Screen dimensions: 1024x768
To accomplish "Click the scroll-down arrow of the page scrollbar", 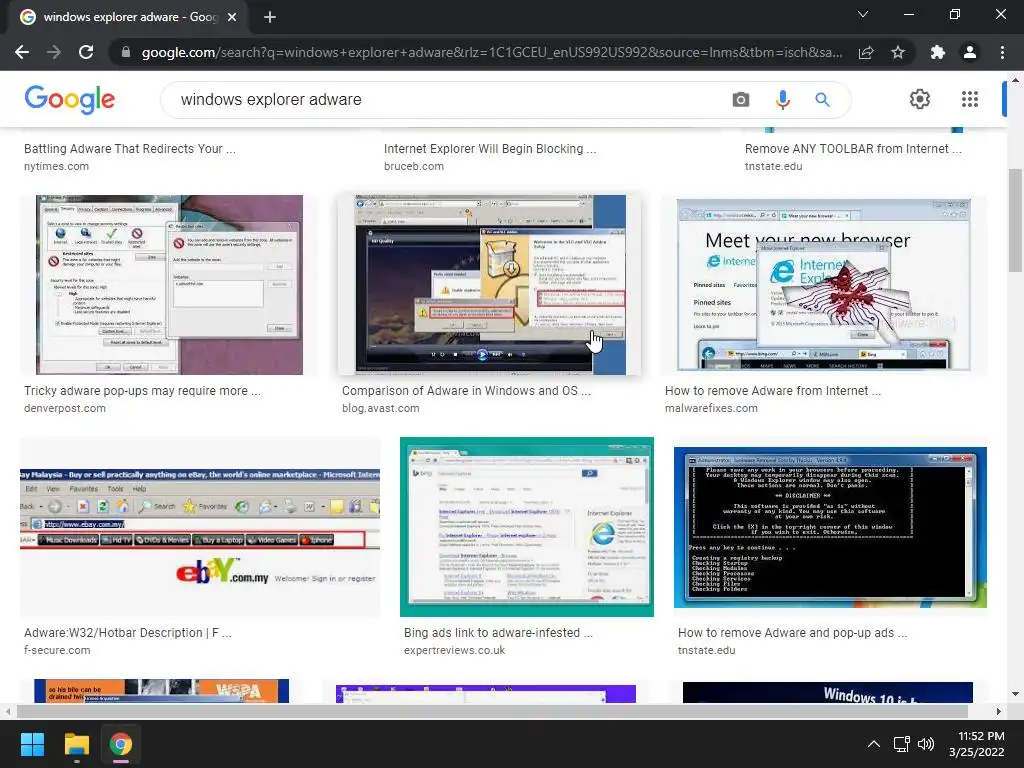I will pos(1015,694).
